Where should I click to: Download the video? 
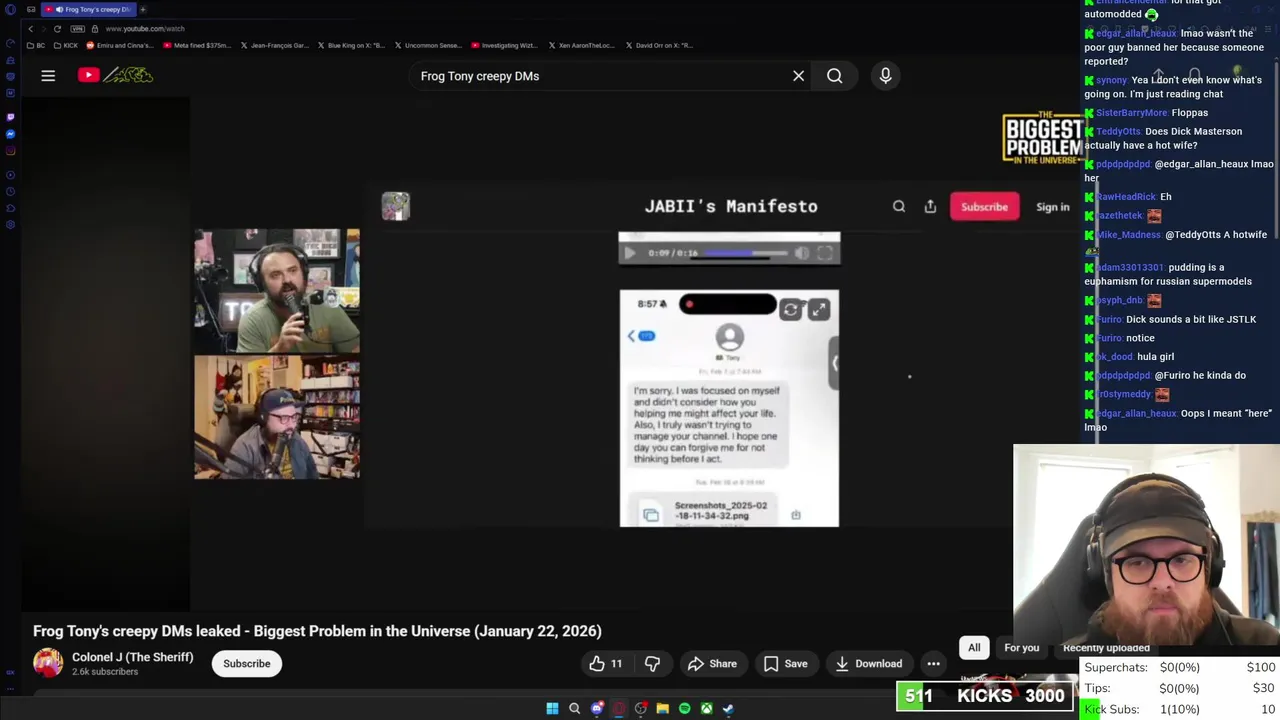tap(868, 664)
